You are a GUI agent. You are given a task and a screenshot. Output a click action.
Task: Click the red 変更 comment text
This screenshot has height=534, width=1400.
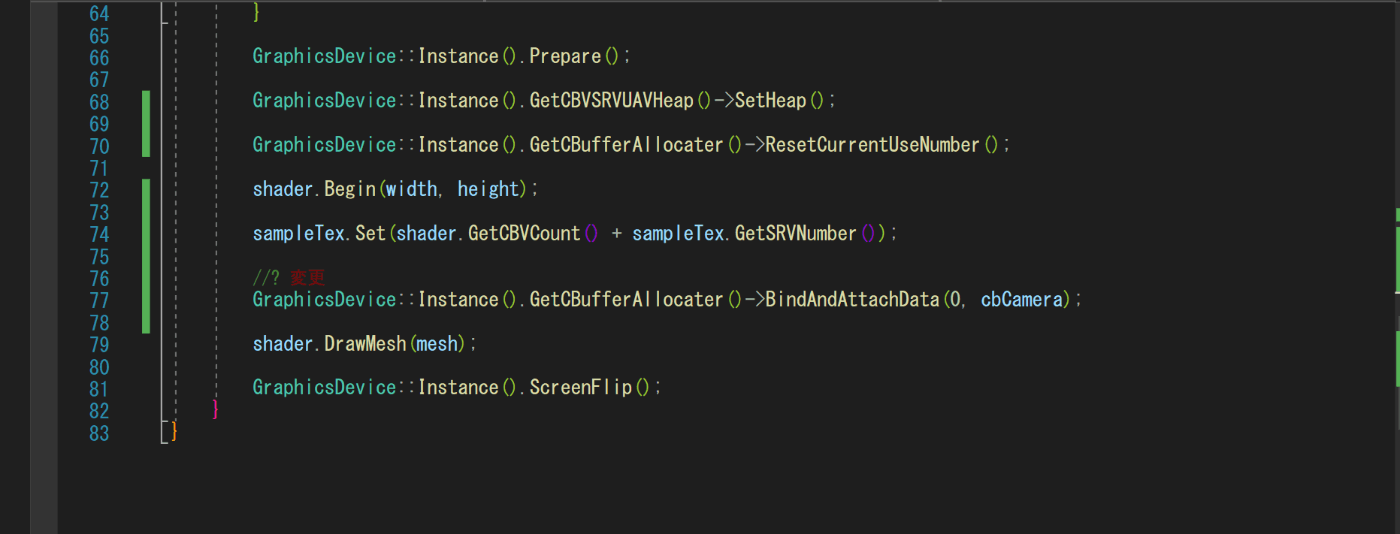coord(308,277)
